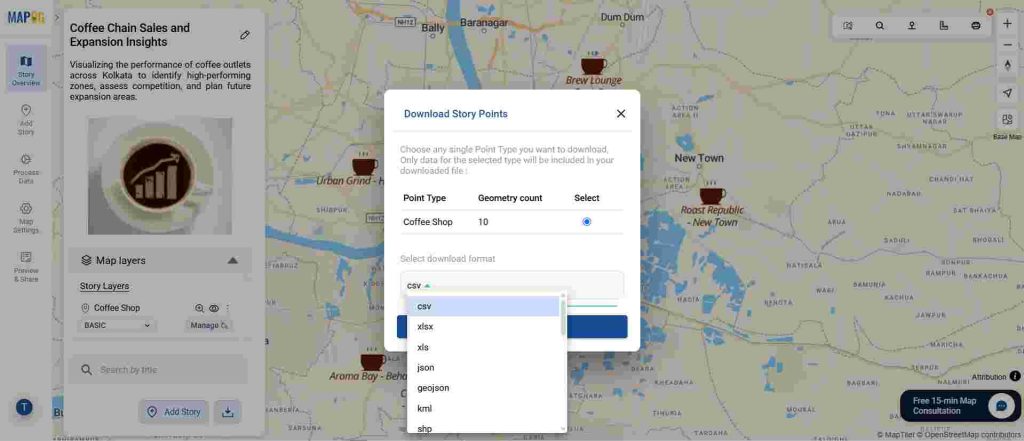
Task: Open Preview & Share in the sidebar
Action: [25, 267]
